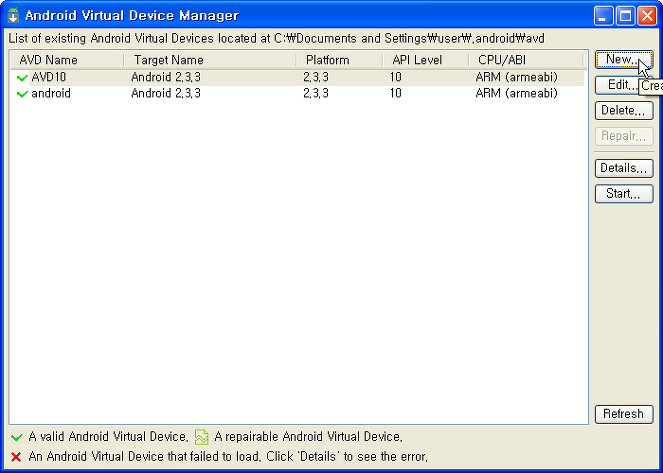Click the repairable device legend icon
The height and width of the screenshot is (473, 663).
tap(202, 437)
